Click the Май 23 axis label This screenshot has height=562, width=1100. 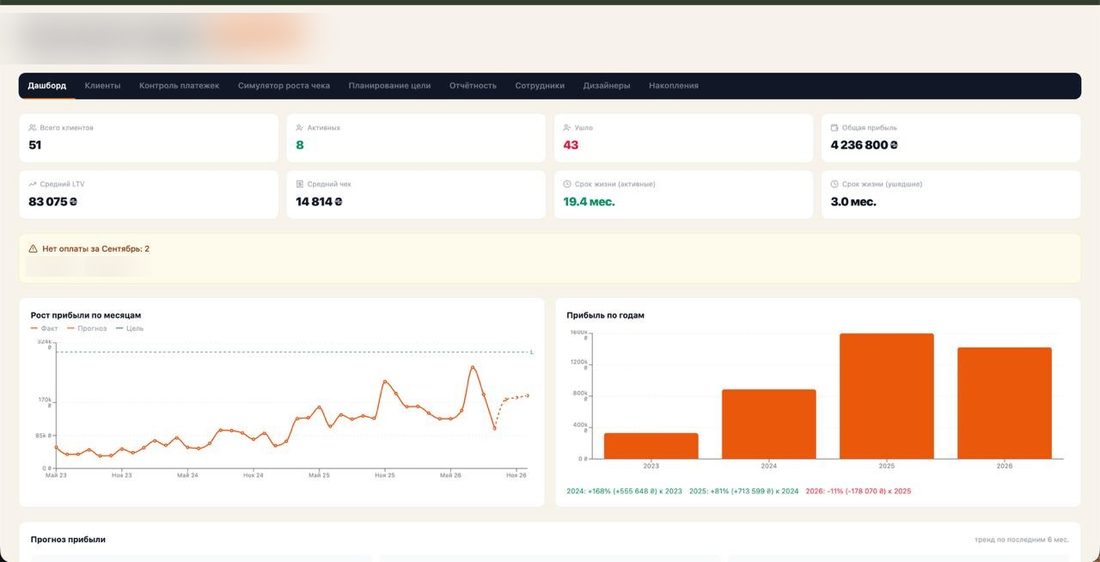point(55,475)
